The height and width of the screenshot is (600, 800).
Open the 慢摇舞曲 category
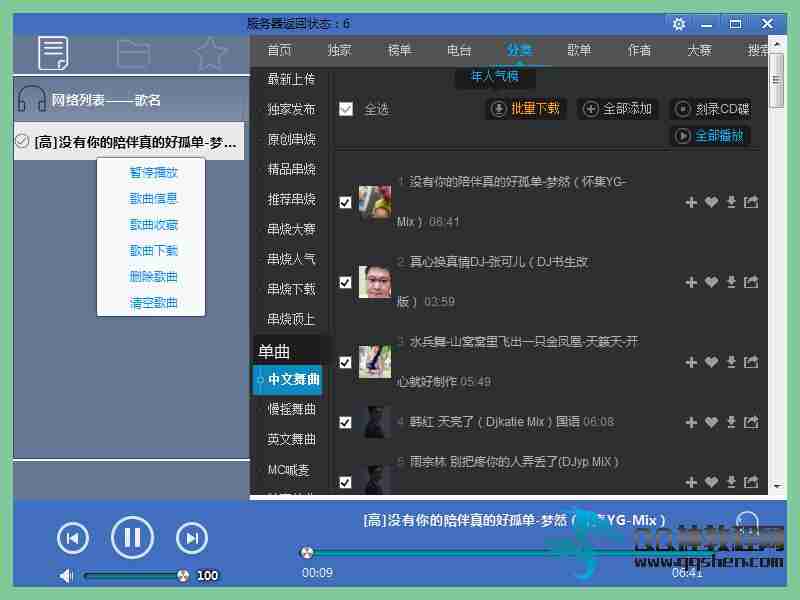point(291,409)
